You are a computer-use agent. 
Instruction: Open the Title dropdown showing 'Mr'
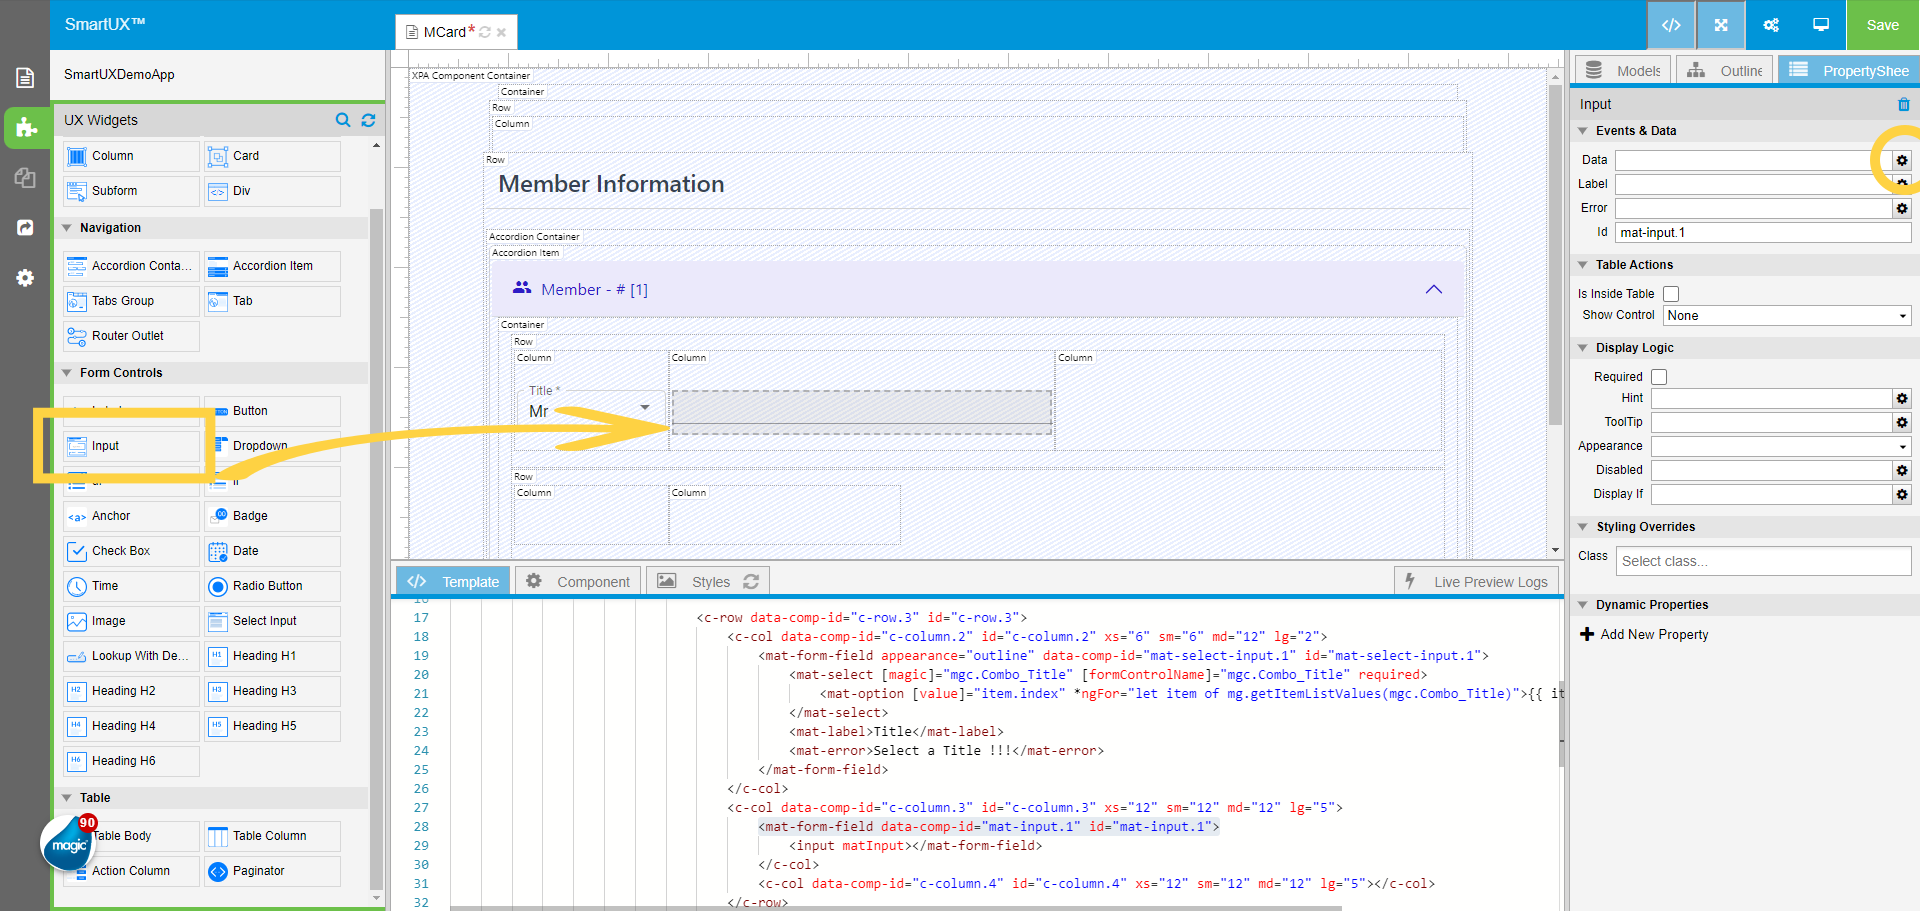coord(645,408)
